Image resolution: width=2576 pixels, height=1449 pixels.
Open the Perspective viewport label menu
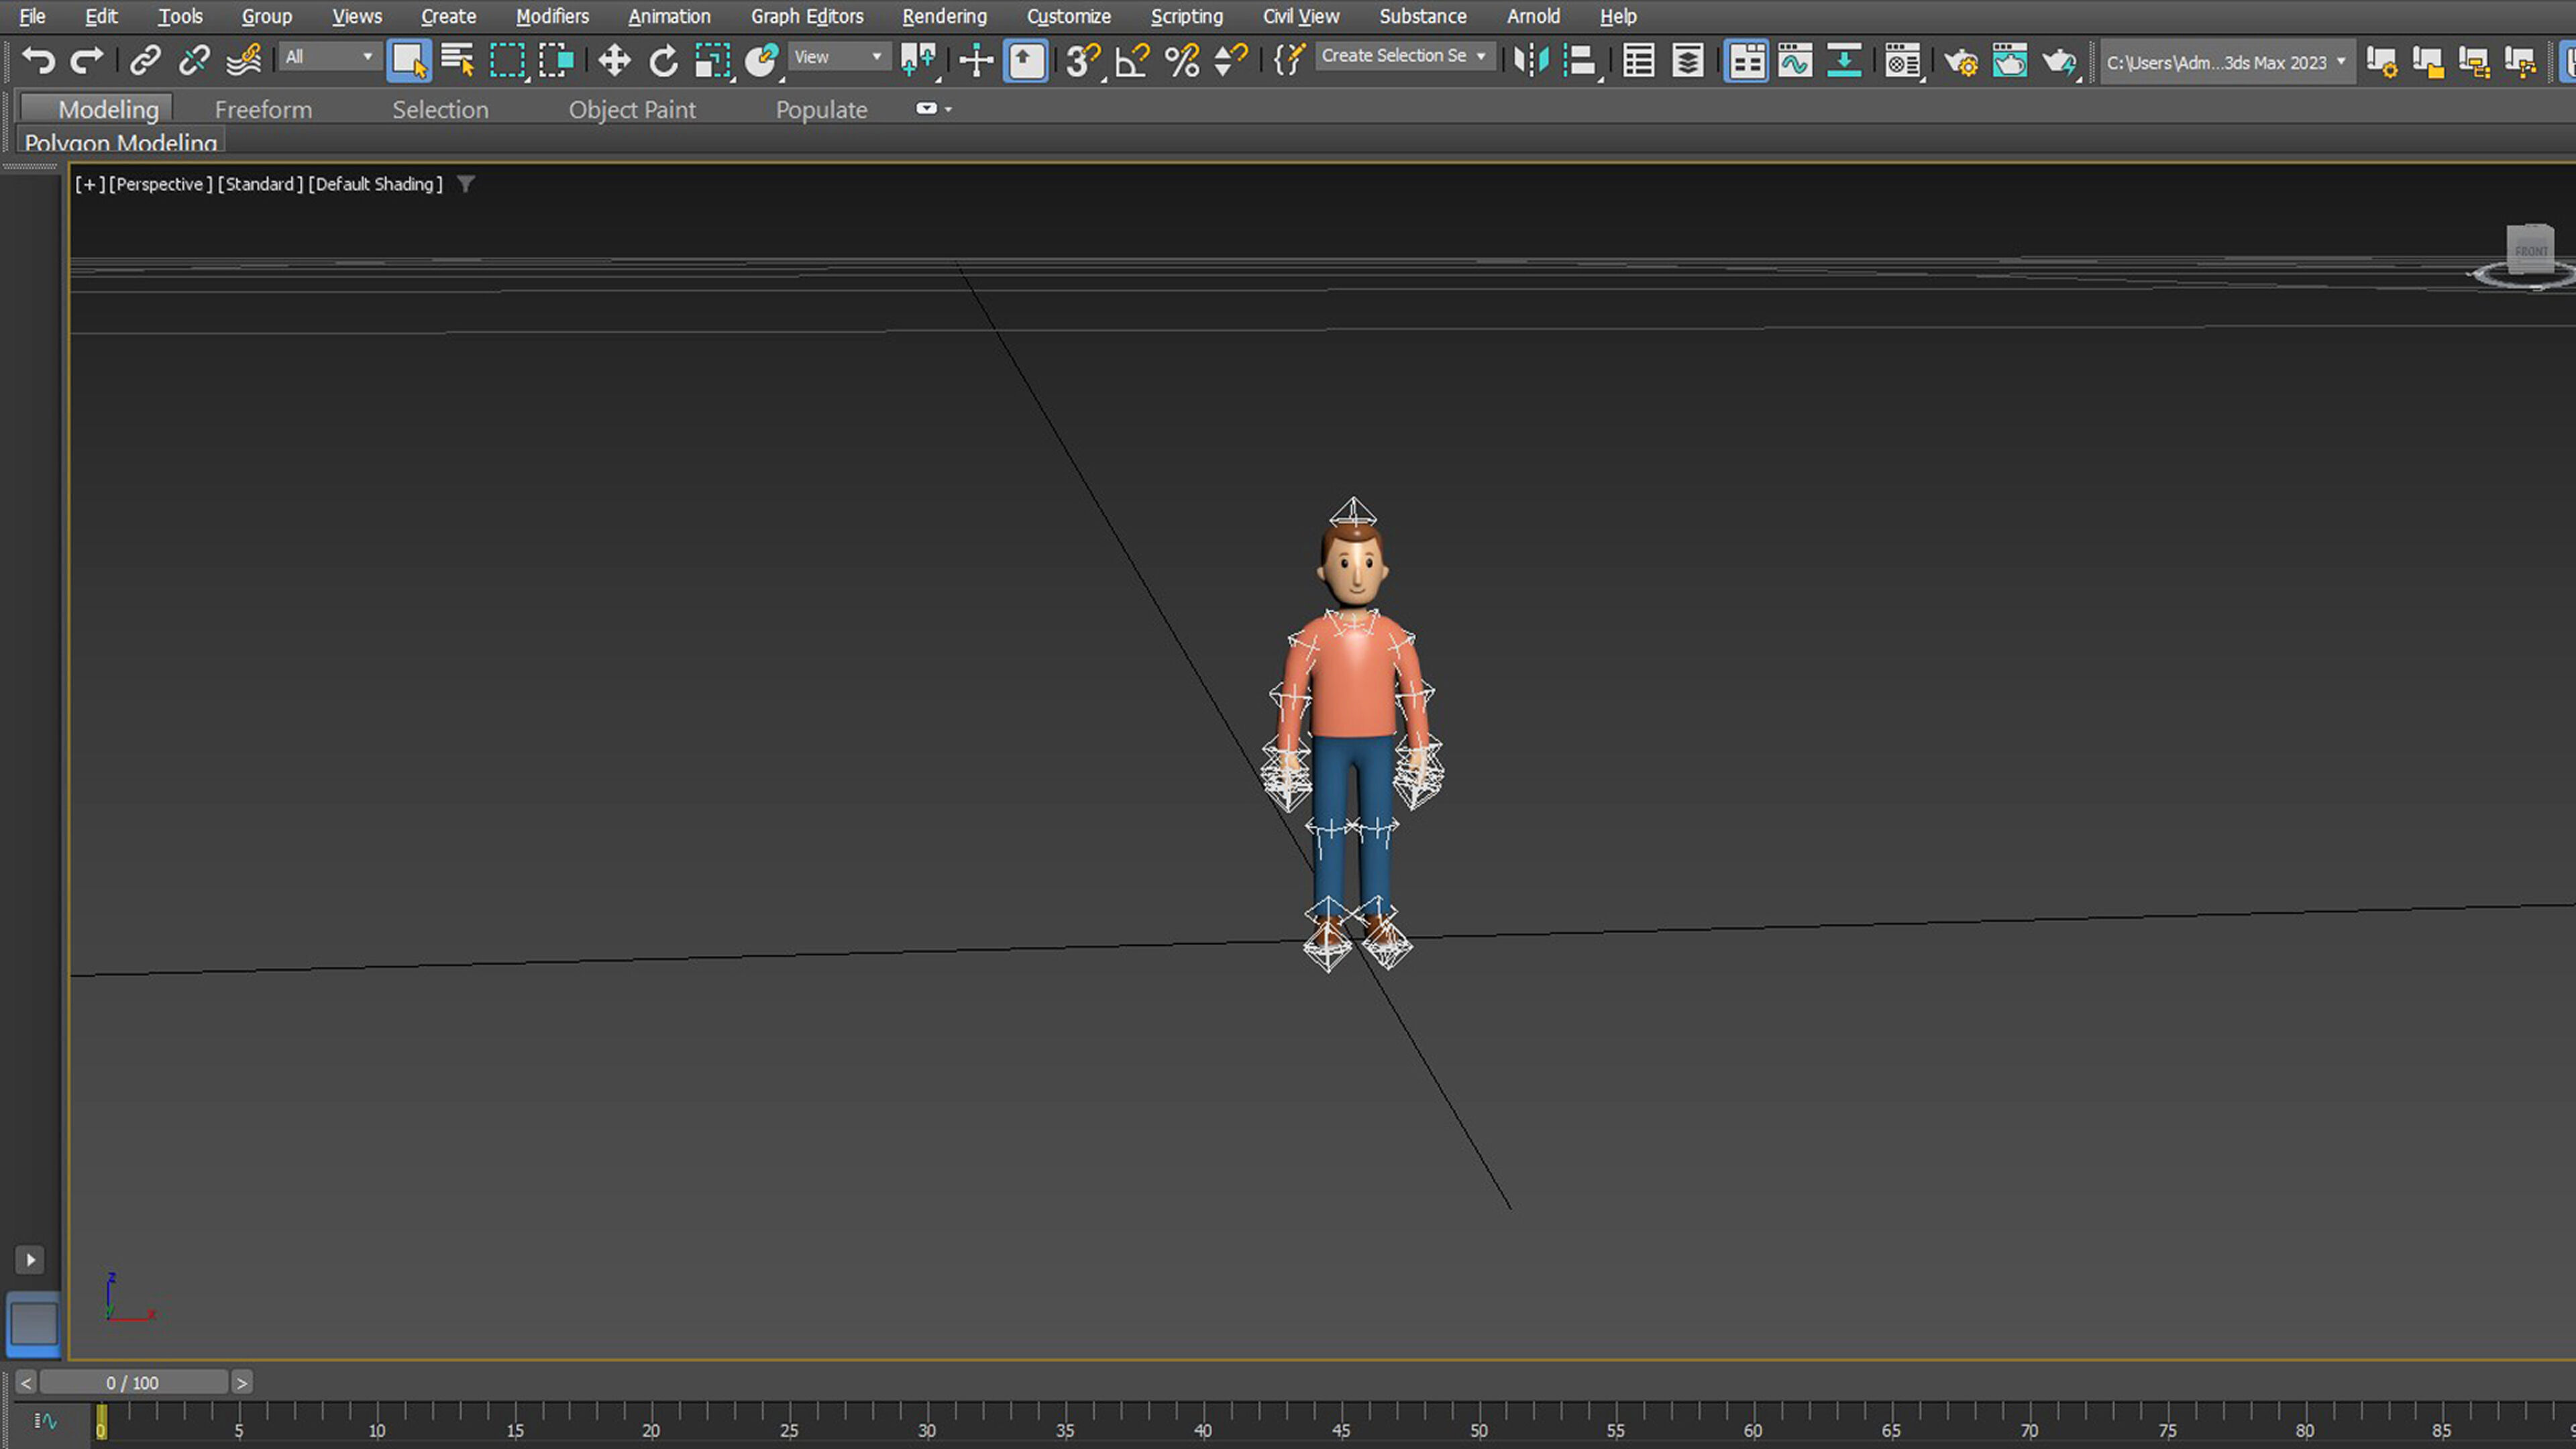pyautogui.click(x=160, y=184)
